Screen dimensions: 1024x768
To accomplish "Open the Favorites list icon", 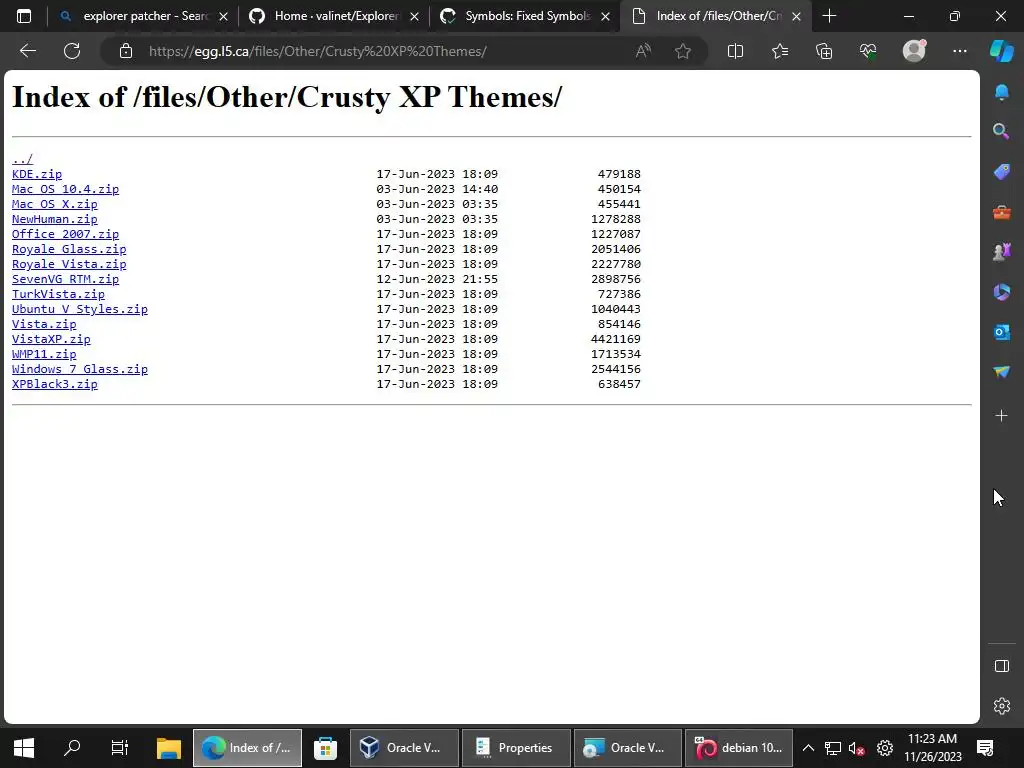I will tap(780, 51).
